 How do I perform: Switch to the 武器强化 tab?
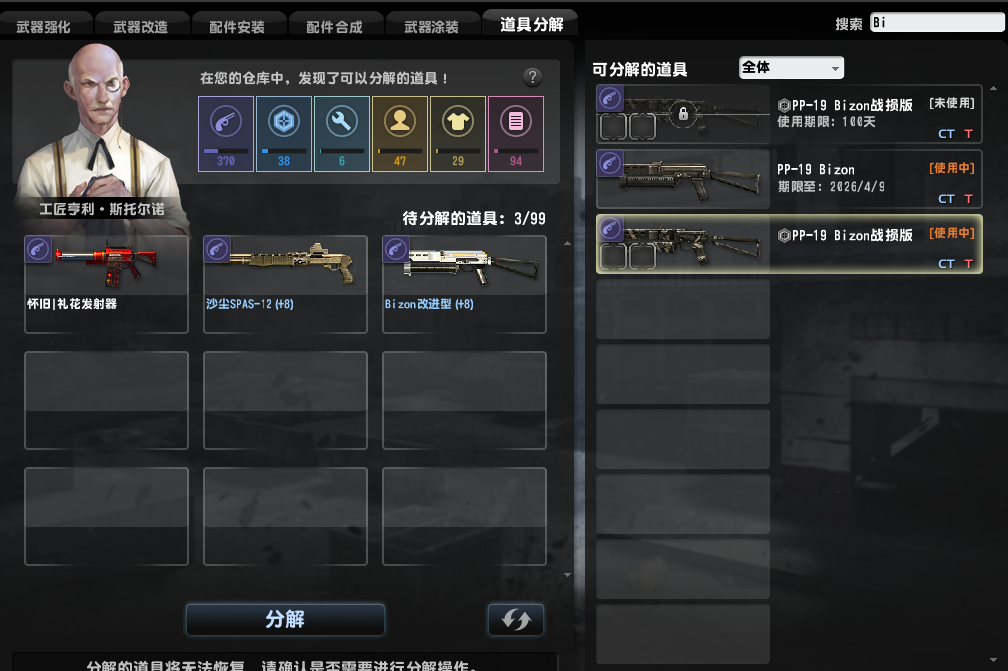(x=44, y=26)
